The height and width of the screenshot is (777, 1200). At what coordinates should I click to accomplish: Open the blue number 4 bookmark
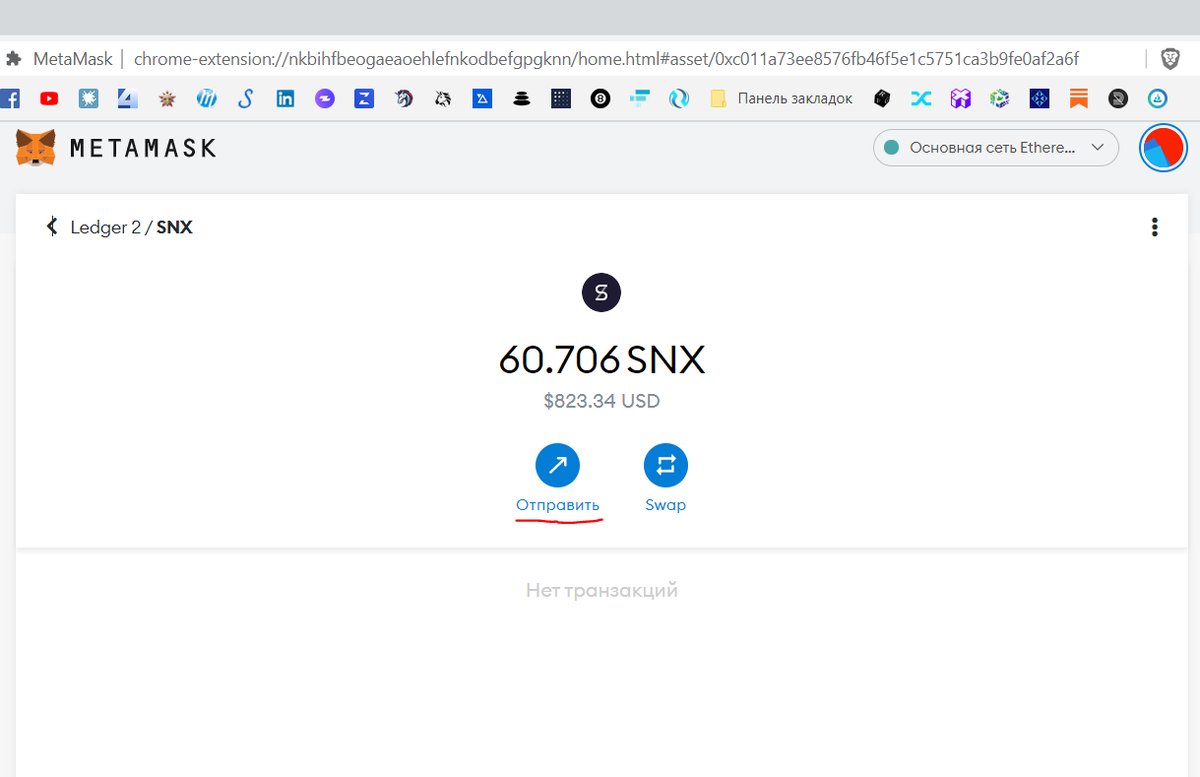coord(128,99)
